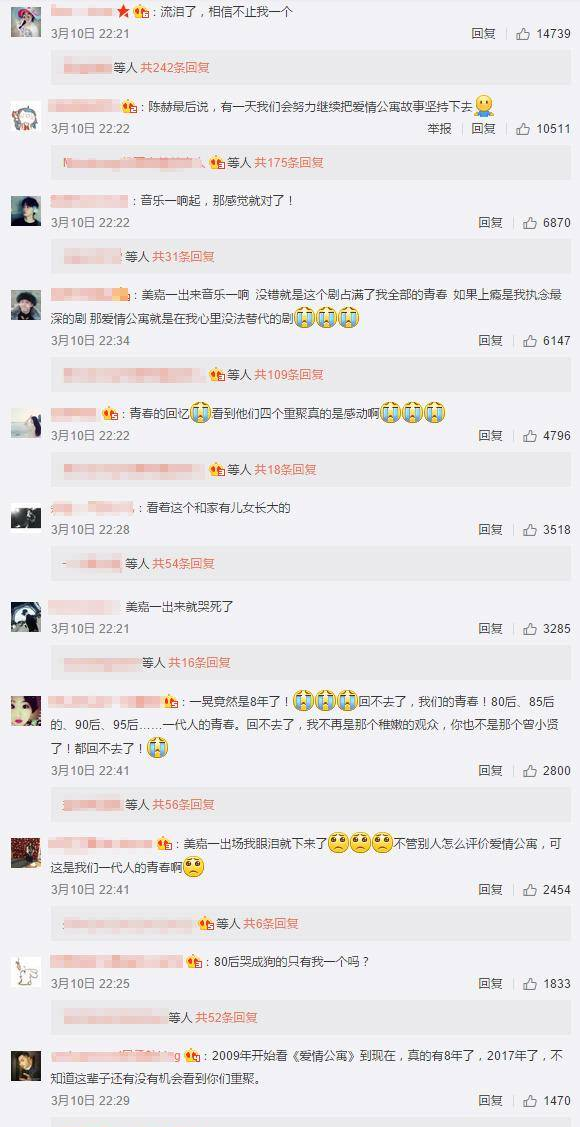
Task: Expand the 共242条回复 replies thread
Action: click(175, 68)
